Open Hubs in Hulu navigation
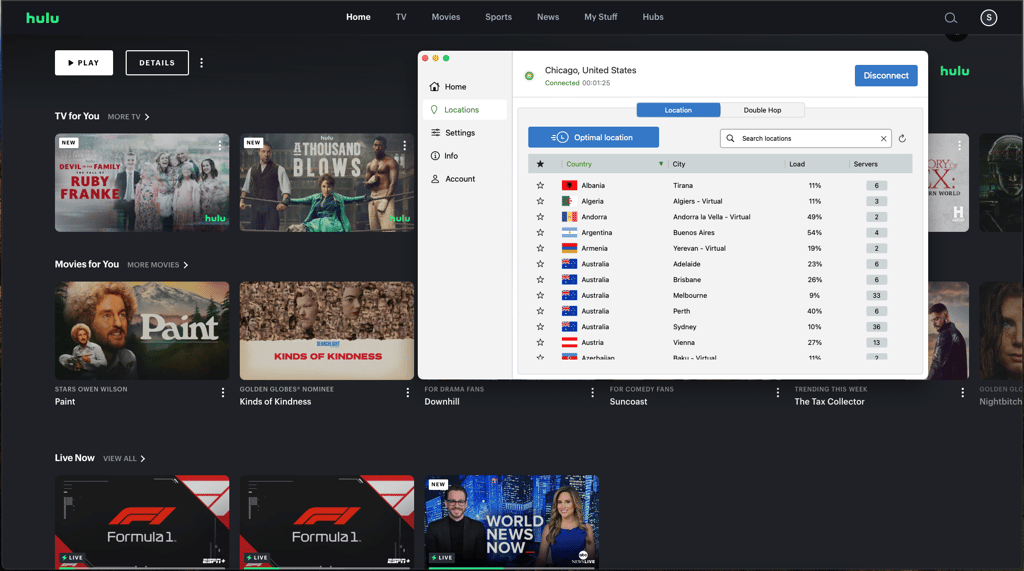Viewport: 1024px width, 571px height. pyautogui.click(x=652, y=17)
